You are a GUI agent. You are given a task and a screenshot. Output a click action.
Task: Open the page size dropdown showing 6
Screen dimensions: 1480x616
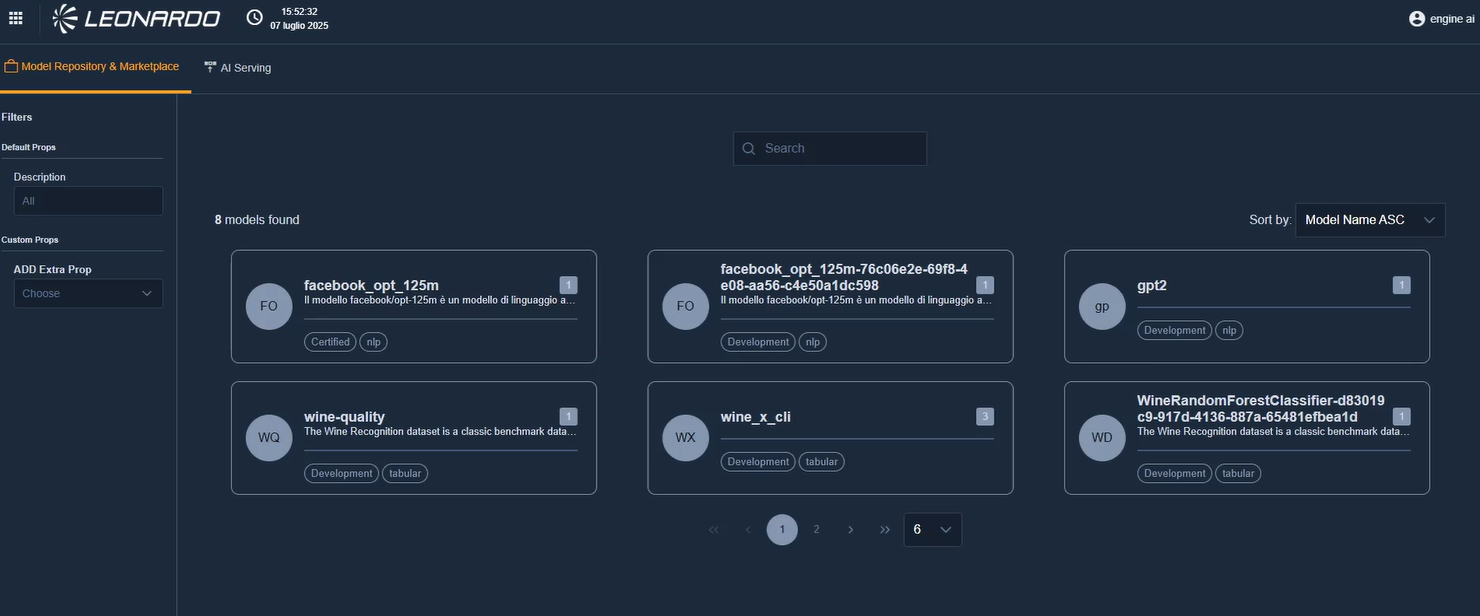[x=932, y=530]
